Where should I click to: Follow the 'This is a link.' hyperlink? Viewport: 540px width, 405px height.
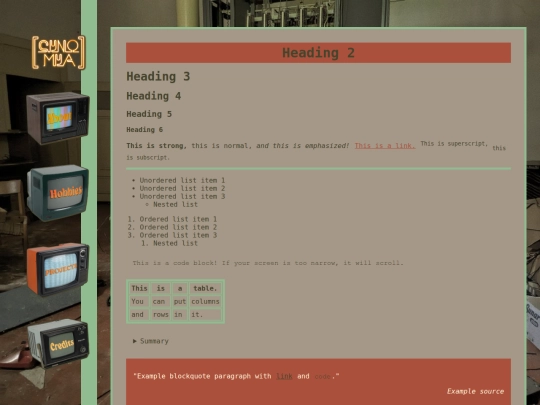coord(385,146)
